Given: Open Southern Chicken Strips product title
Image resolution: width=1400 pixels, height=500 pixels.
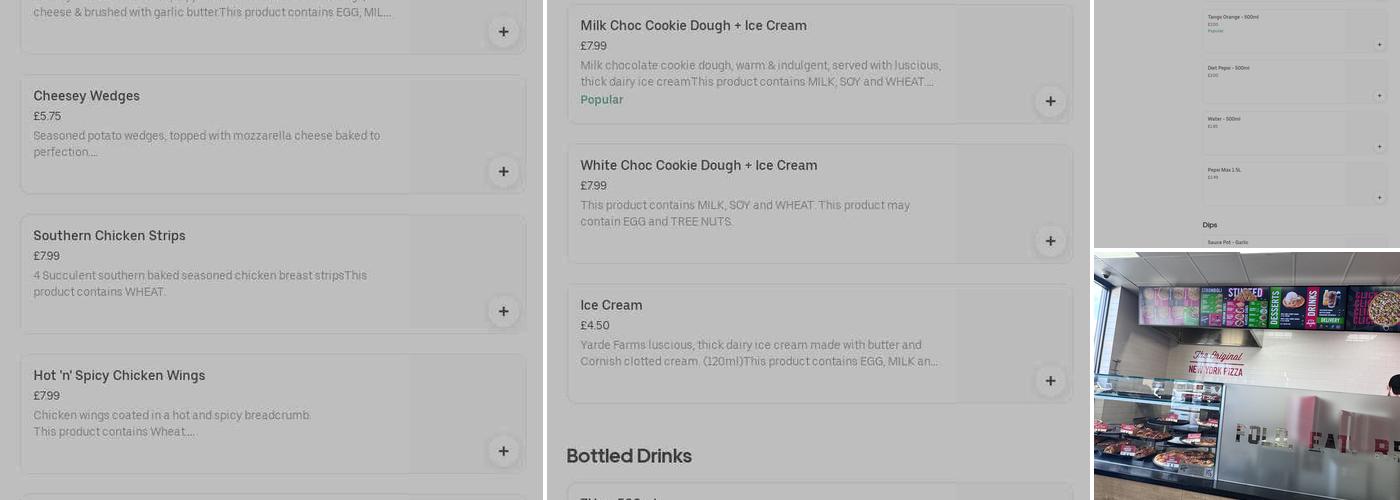Looking at the screenshot, I should pyautogui.click(x=109, y=236).
